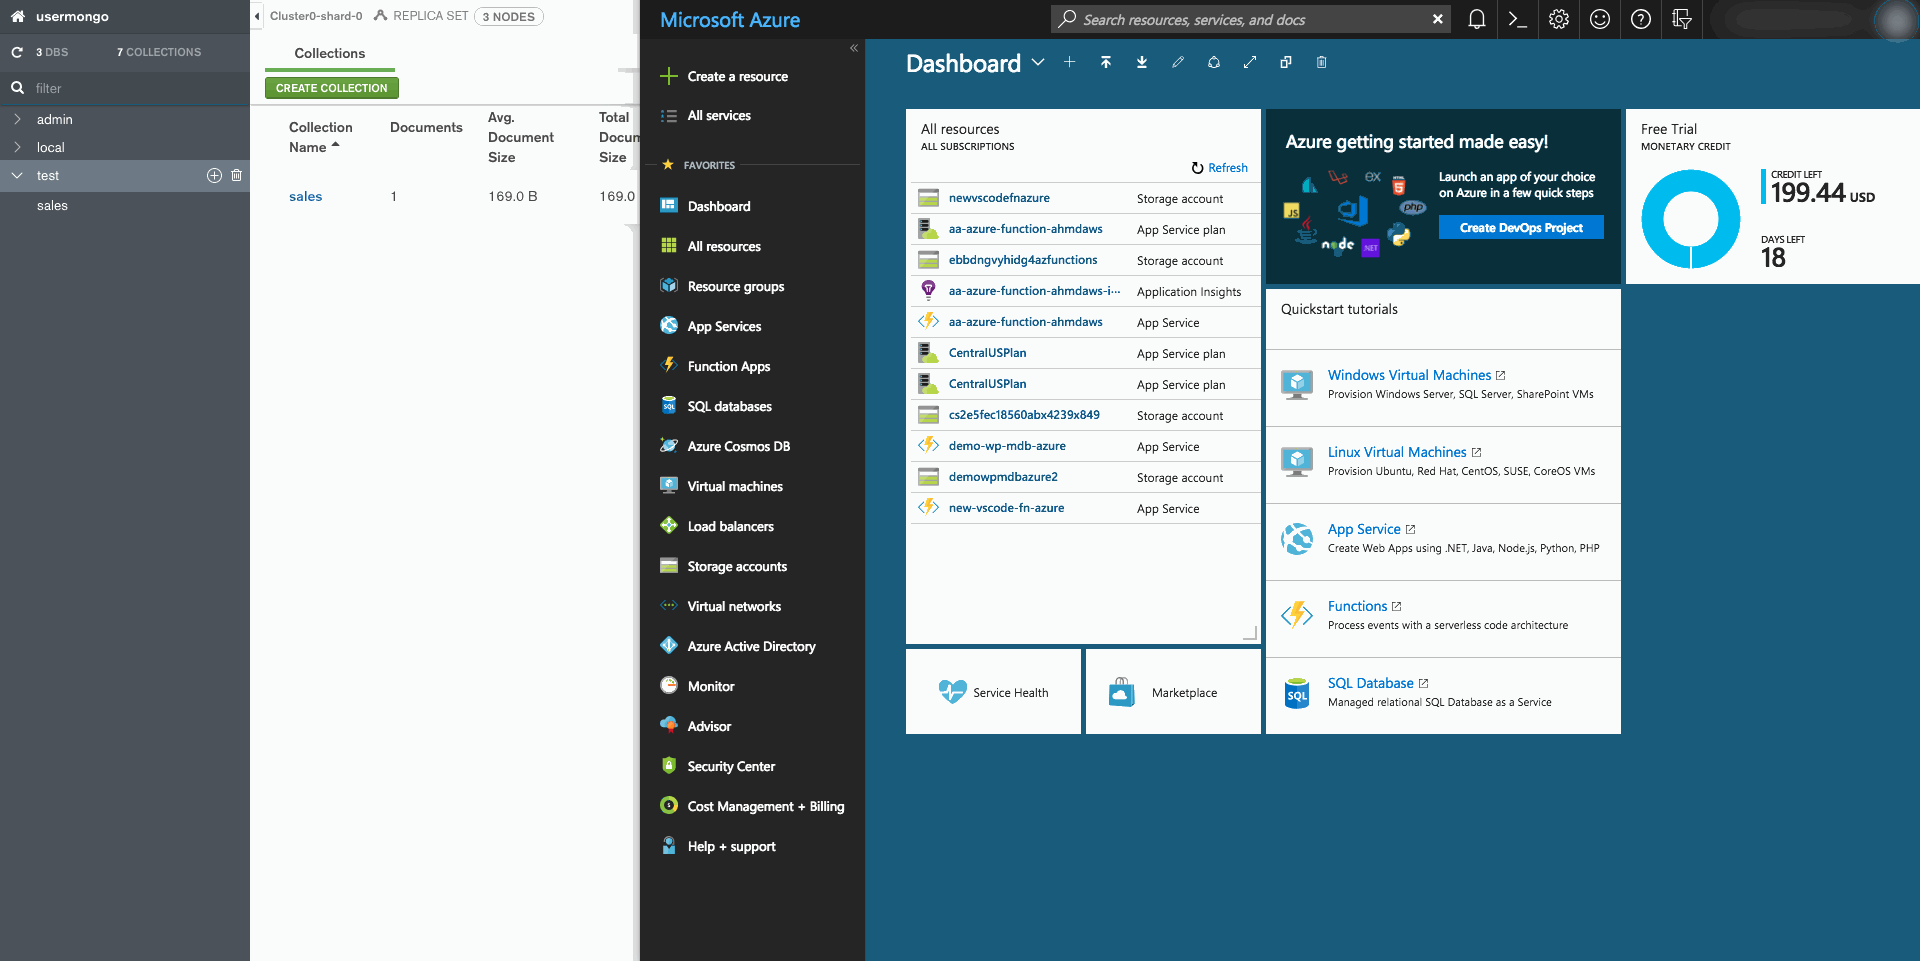Expand the local database
The width and height of the screenshot is (1920, 961).
point(17,147)
